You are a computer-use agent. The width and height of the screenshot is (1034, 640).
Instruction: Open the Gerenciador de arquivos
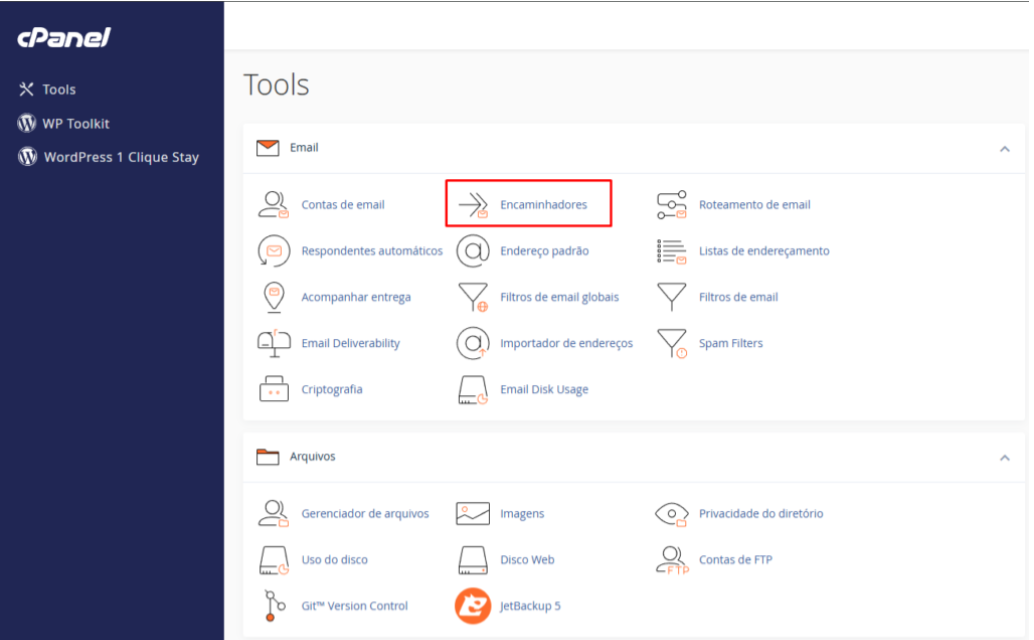[365, 513]
